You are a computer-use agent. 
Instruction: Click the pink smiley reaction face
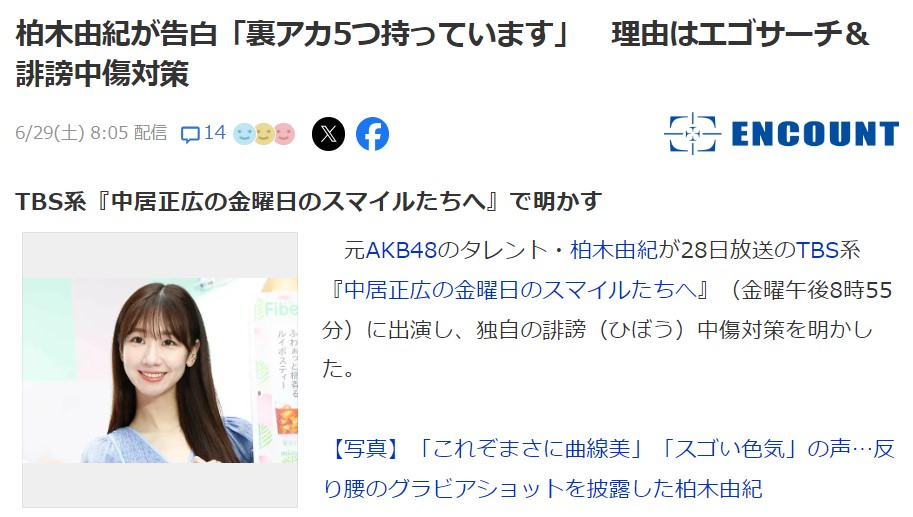click(284, 134)
